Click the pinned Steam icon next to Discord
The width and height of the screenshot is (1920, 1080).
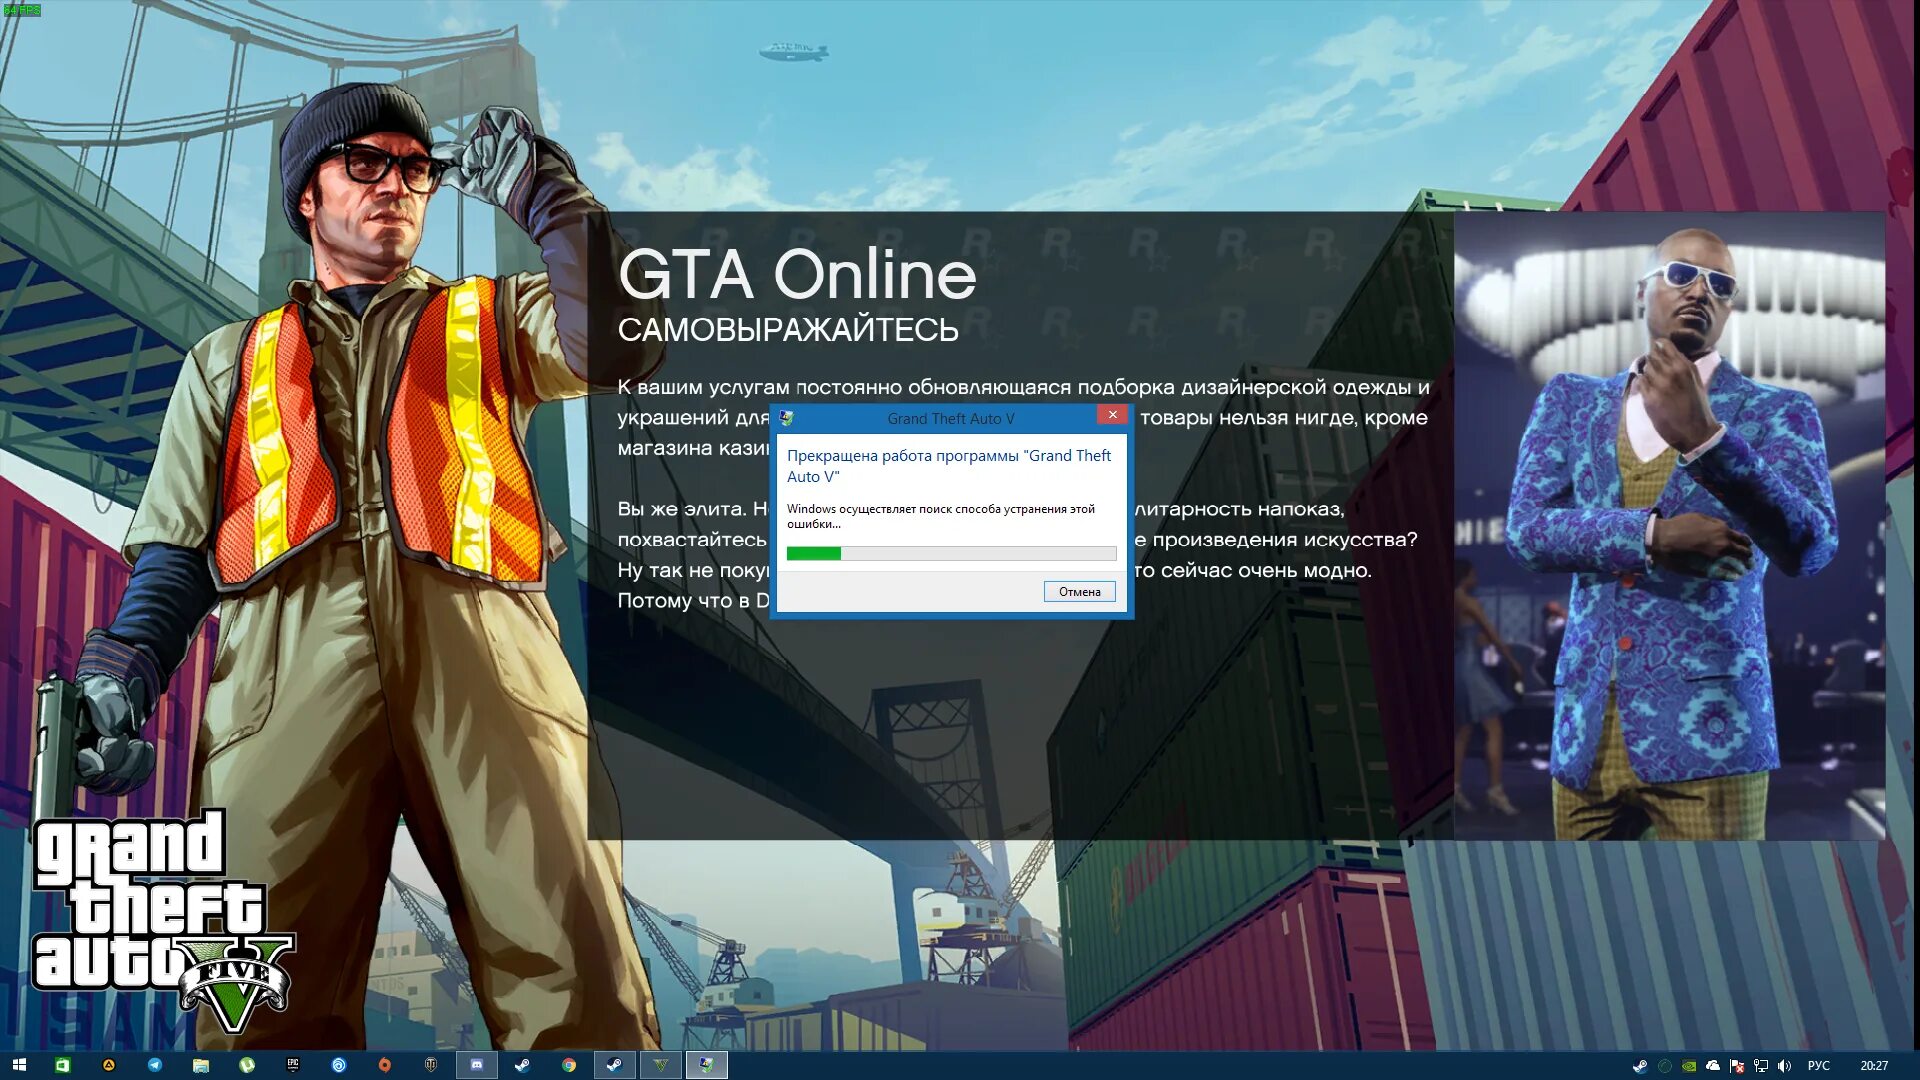[x=522, y=1065]
